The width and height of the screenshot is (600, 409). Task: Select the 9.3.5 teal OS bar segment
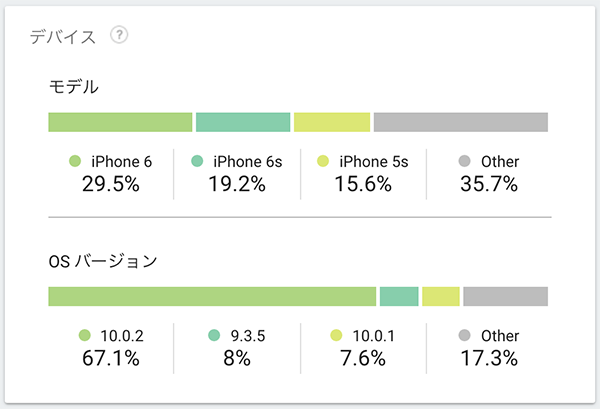pyautogui.click(x=399, y=297)
